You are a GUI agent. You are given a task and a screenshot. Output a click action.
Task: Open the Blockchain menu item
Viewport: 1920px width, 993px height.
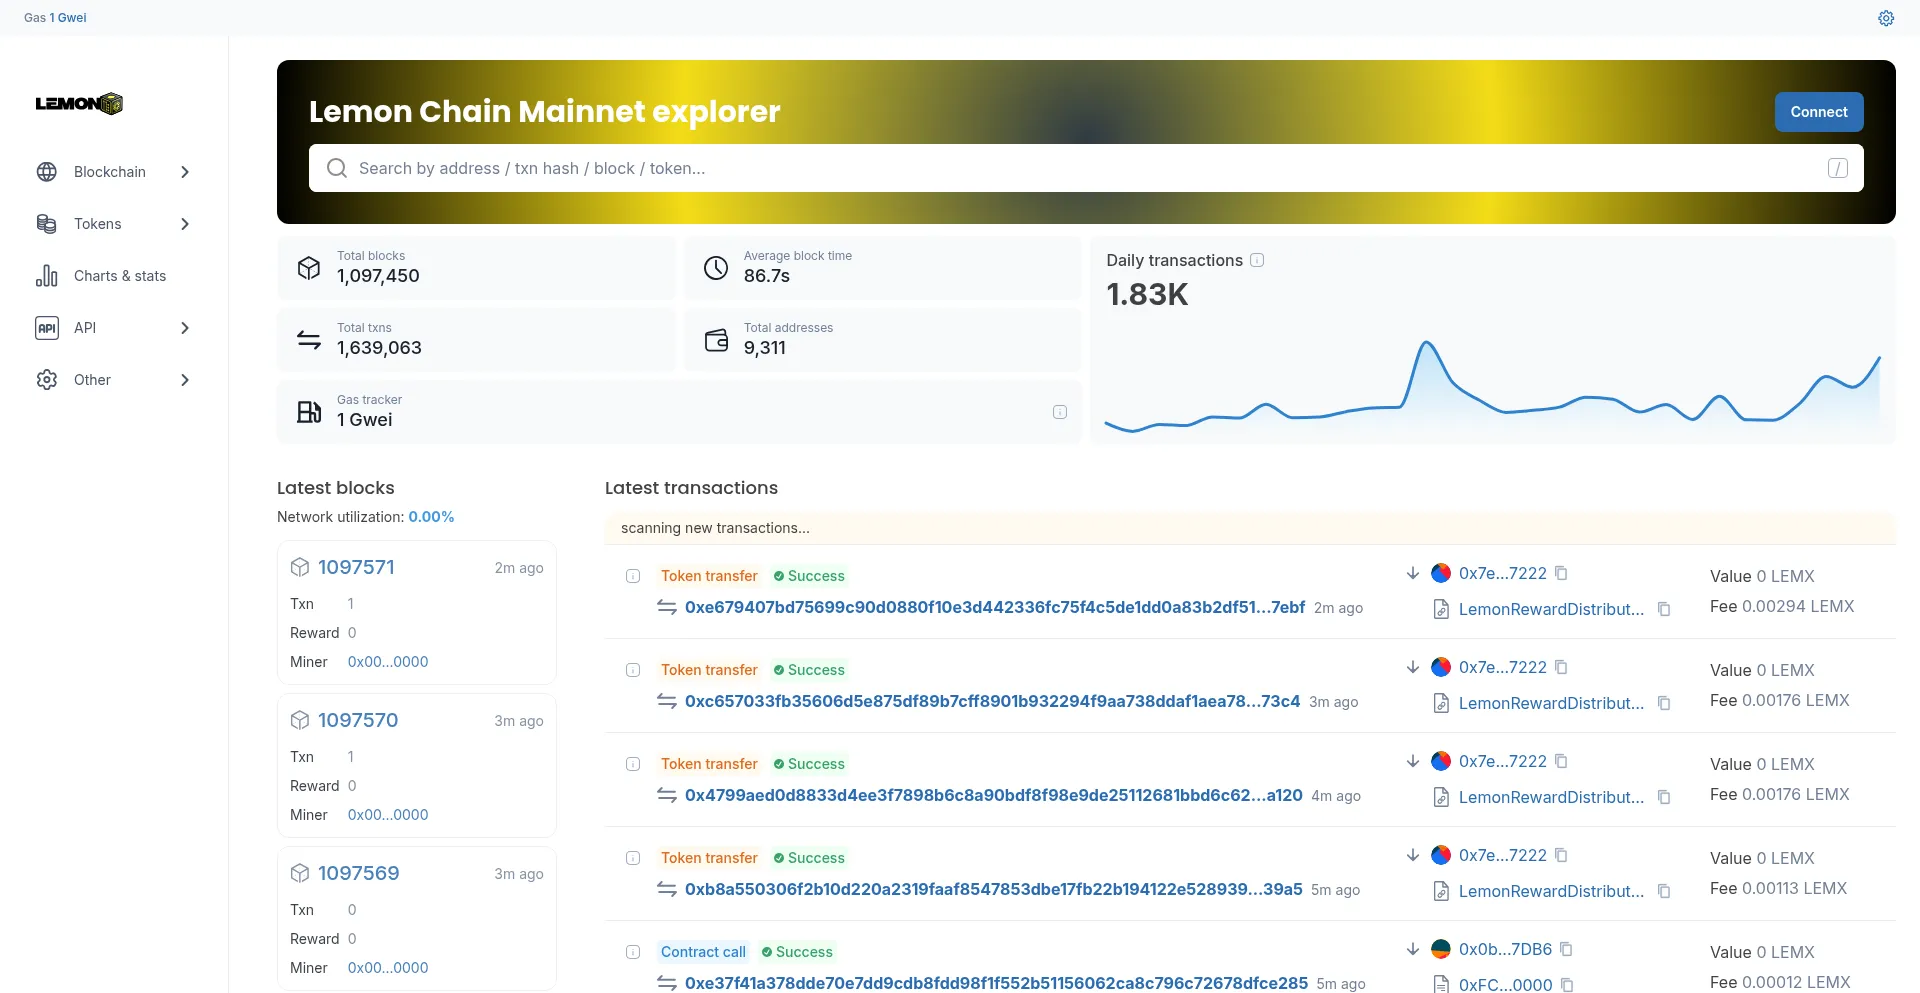(114, 172)
